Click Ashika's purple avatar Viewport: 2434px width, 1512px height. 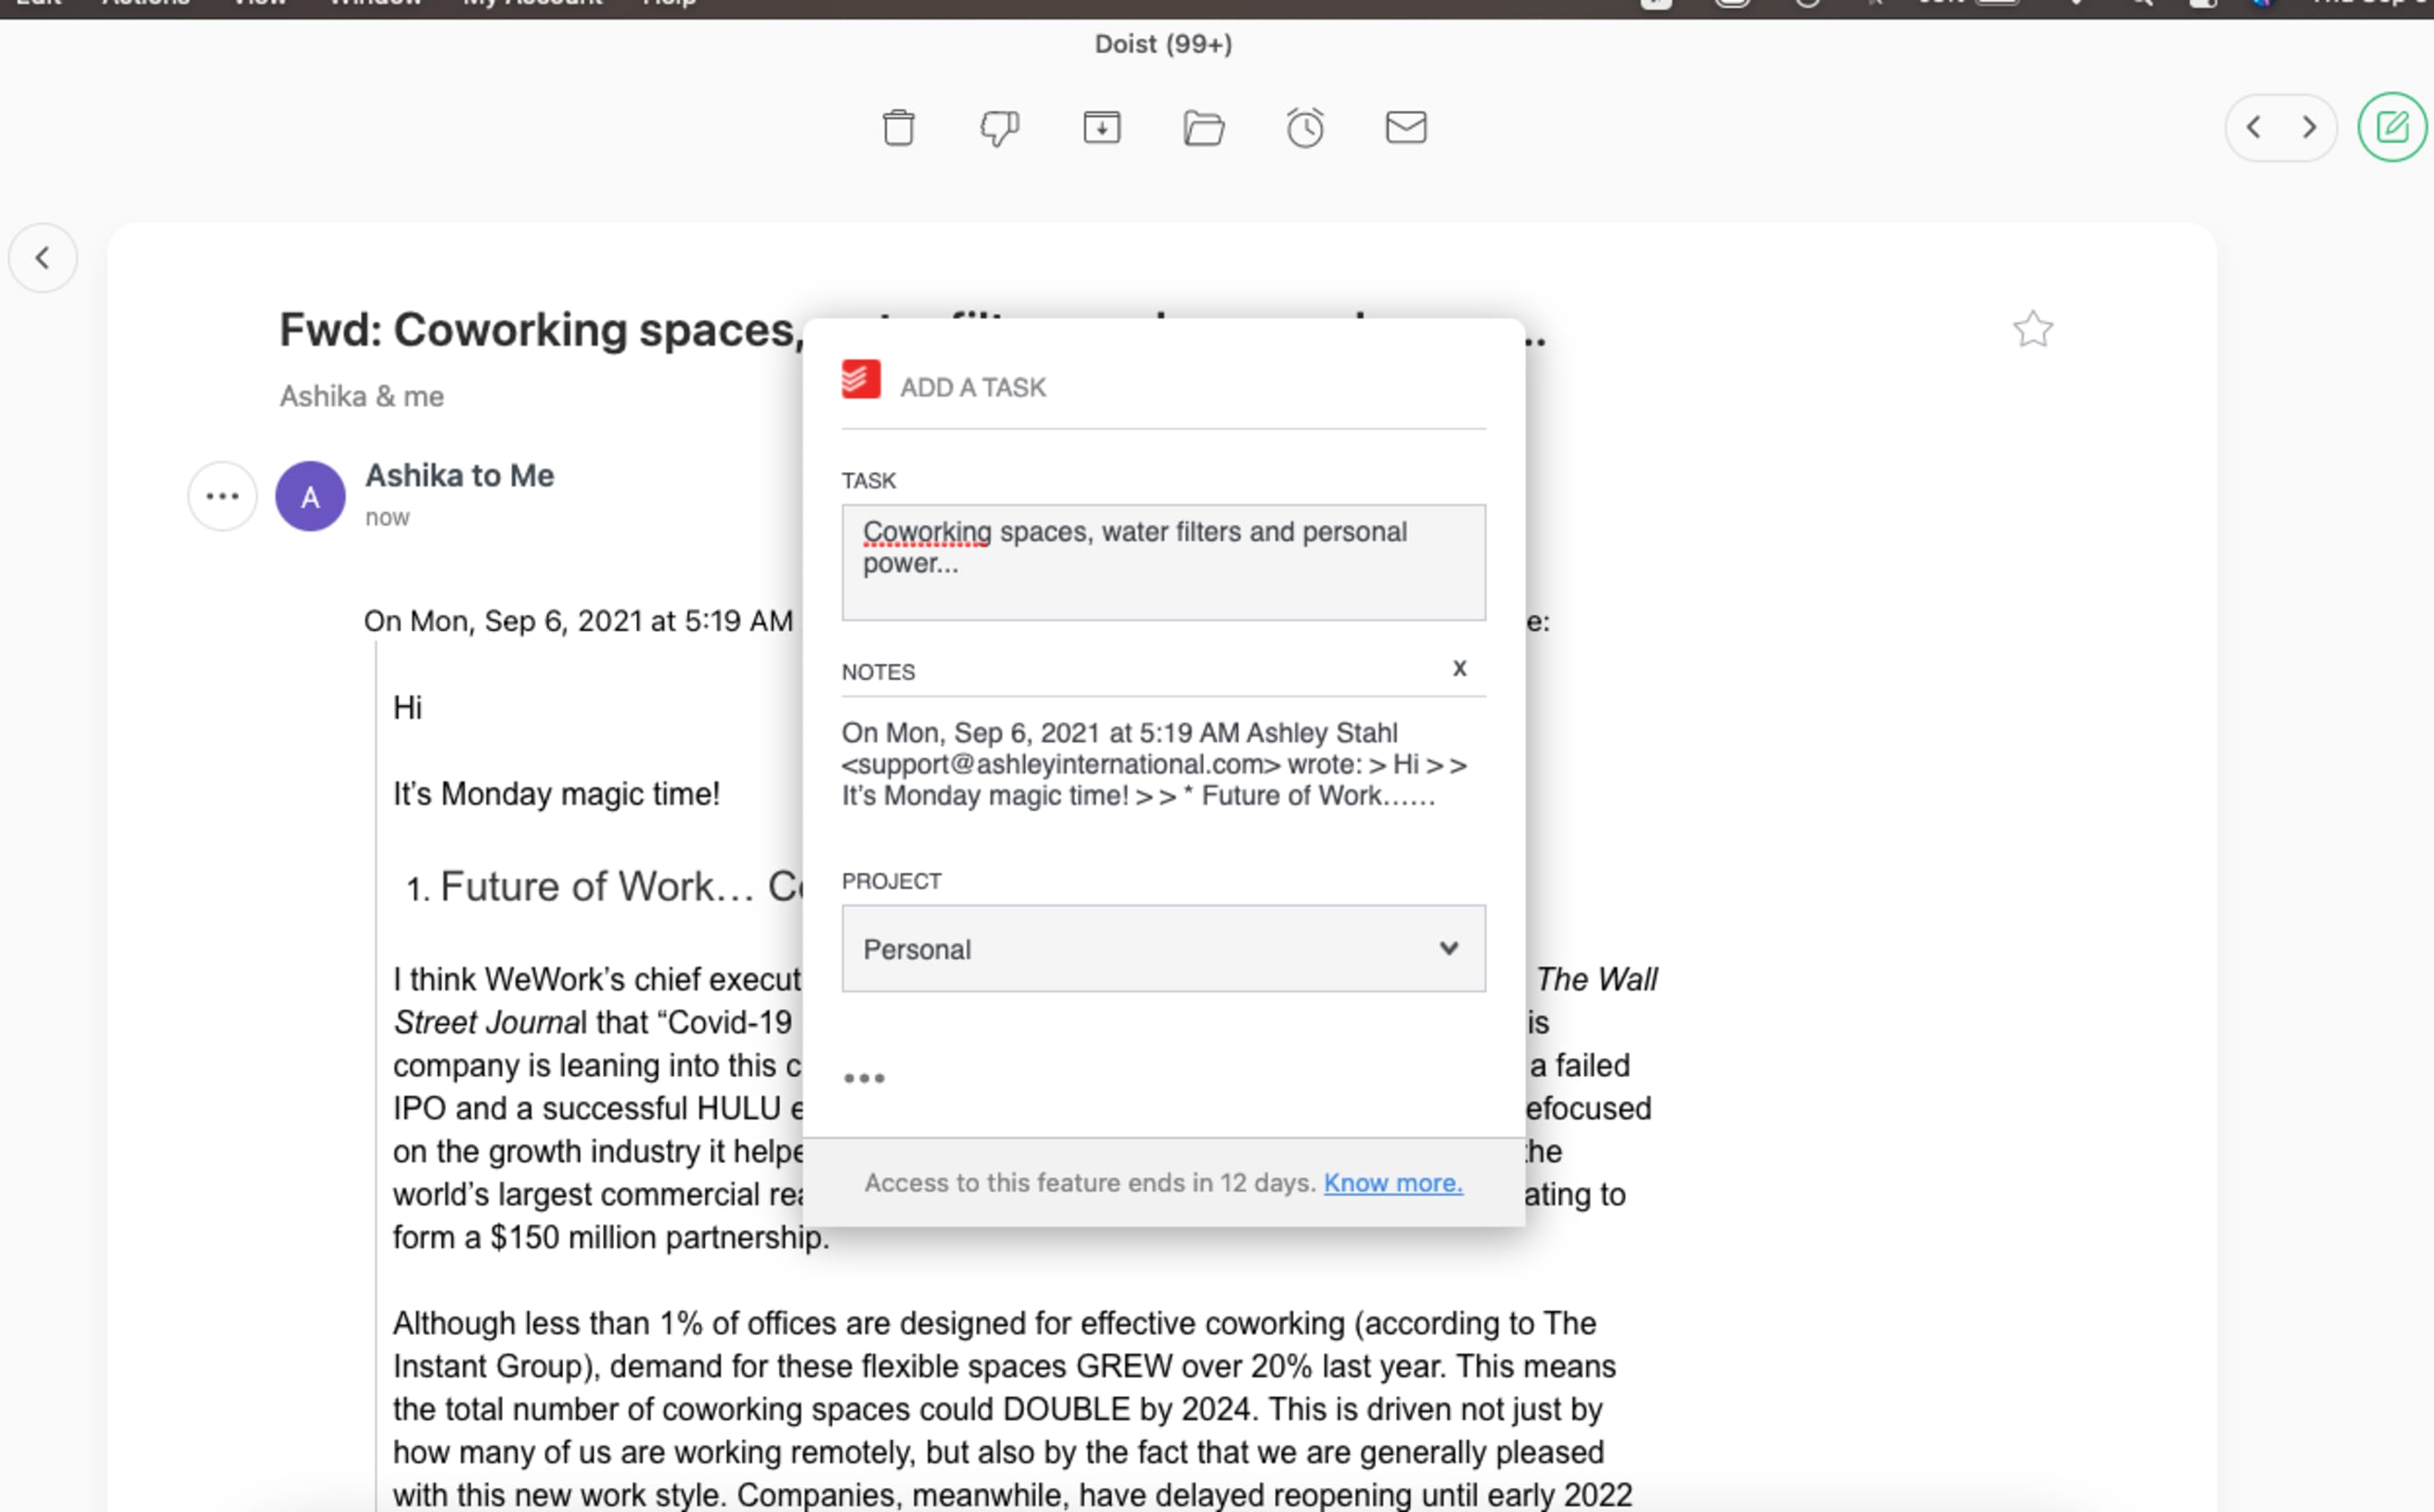coord(310,496)
